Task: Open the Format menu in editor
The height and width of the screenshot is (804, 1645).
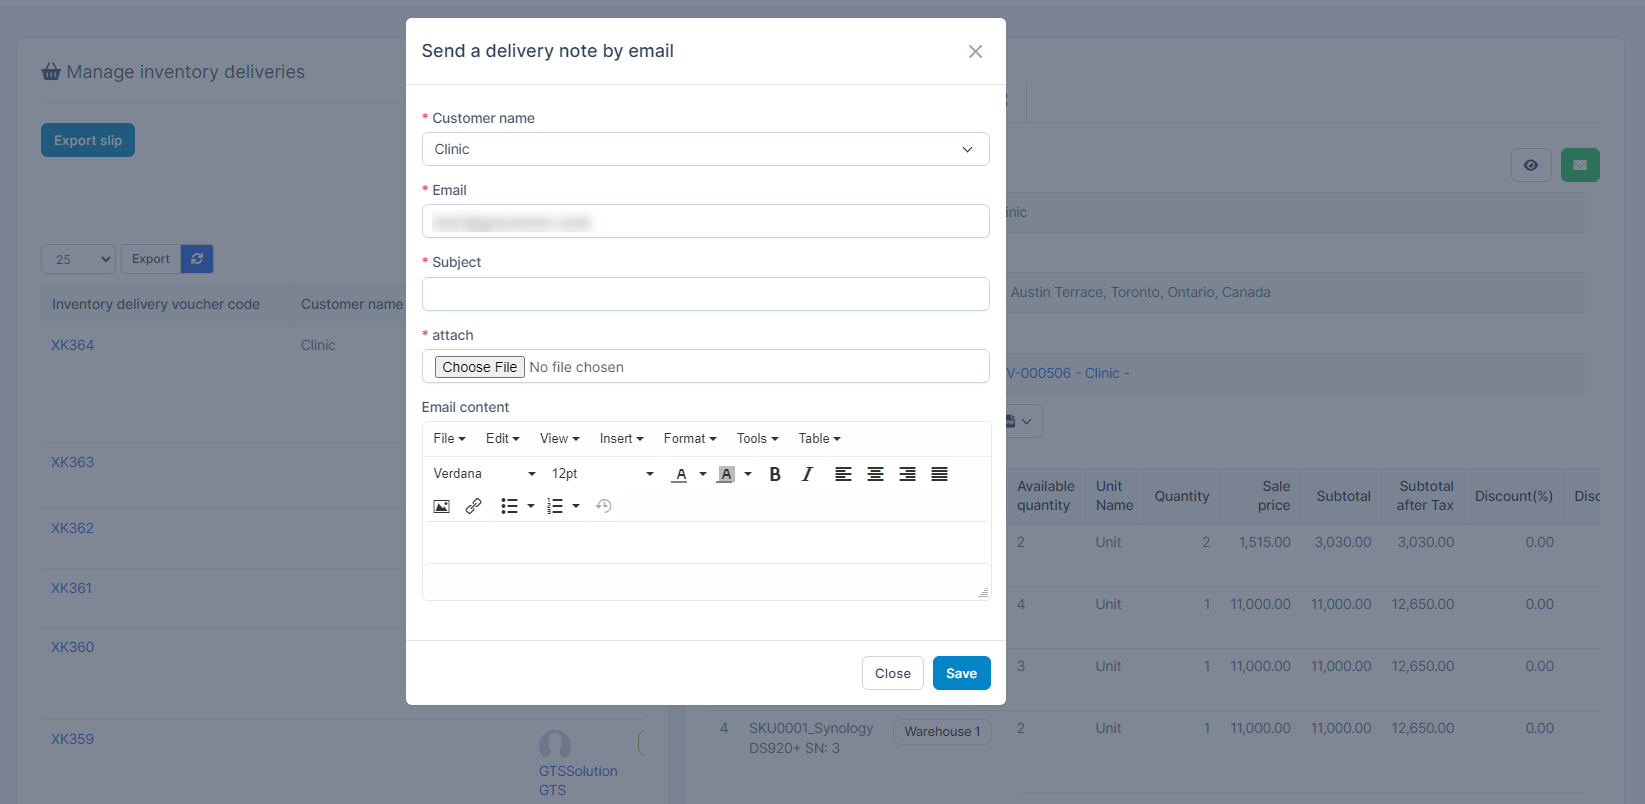Action: click(690, 438)
